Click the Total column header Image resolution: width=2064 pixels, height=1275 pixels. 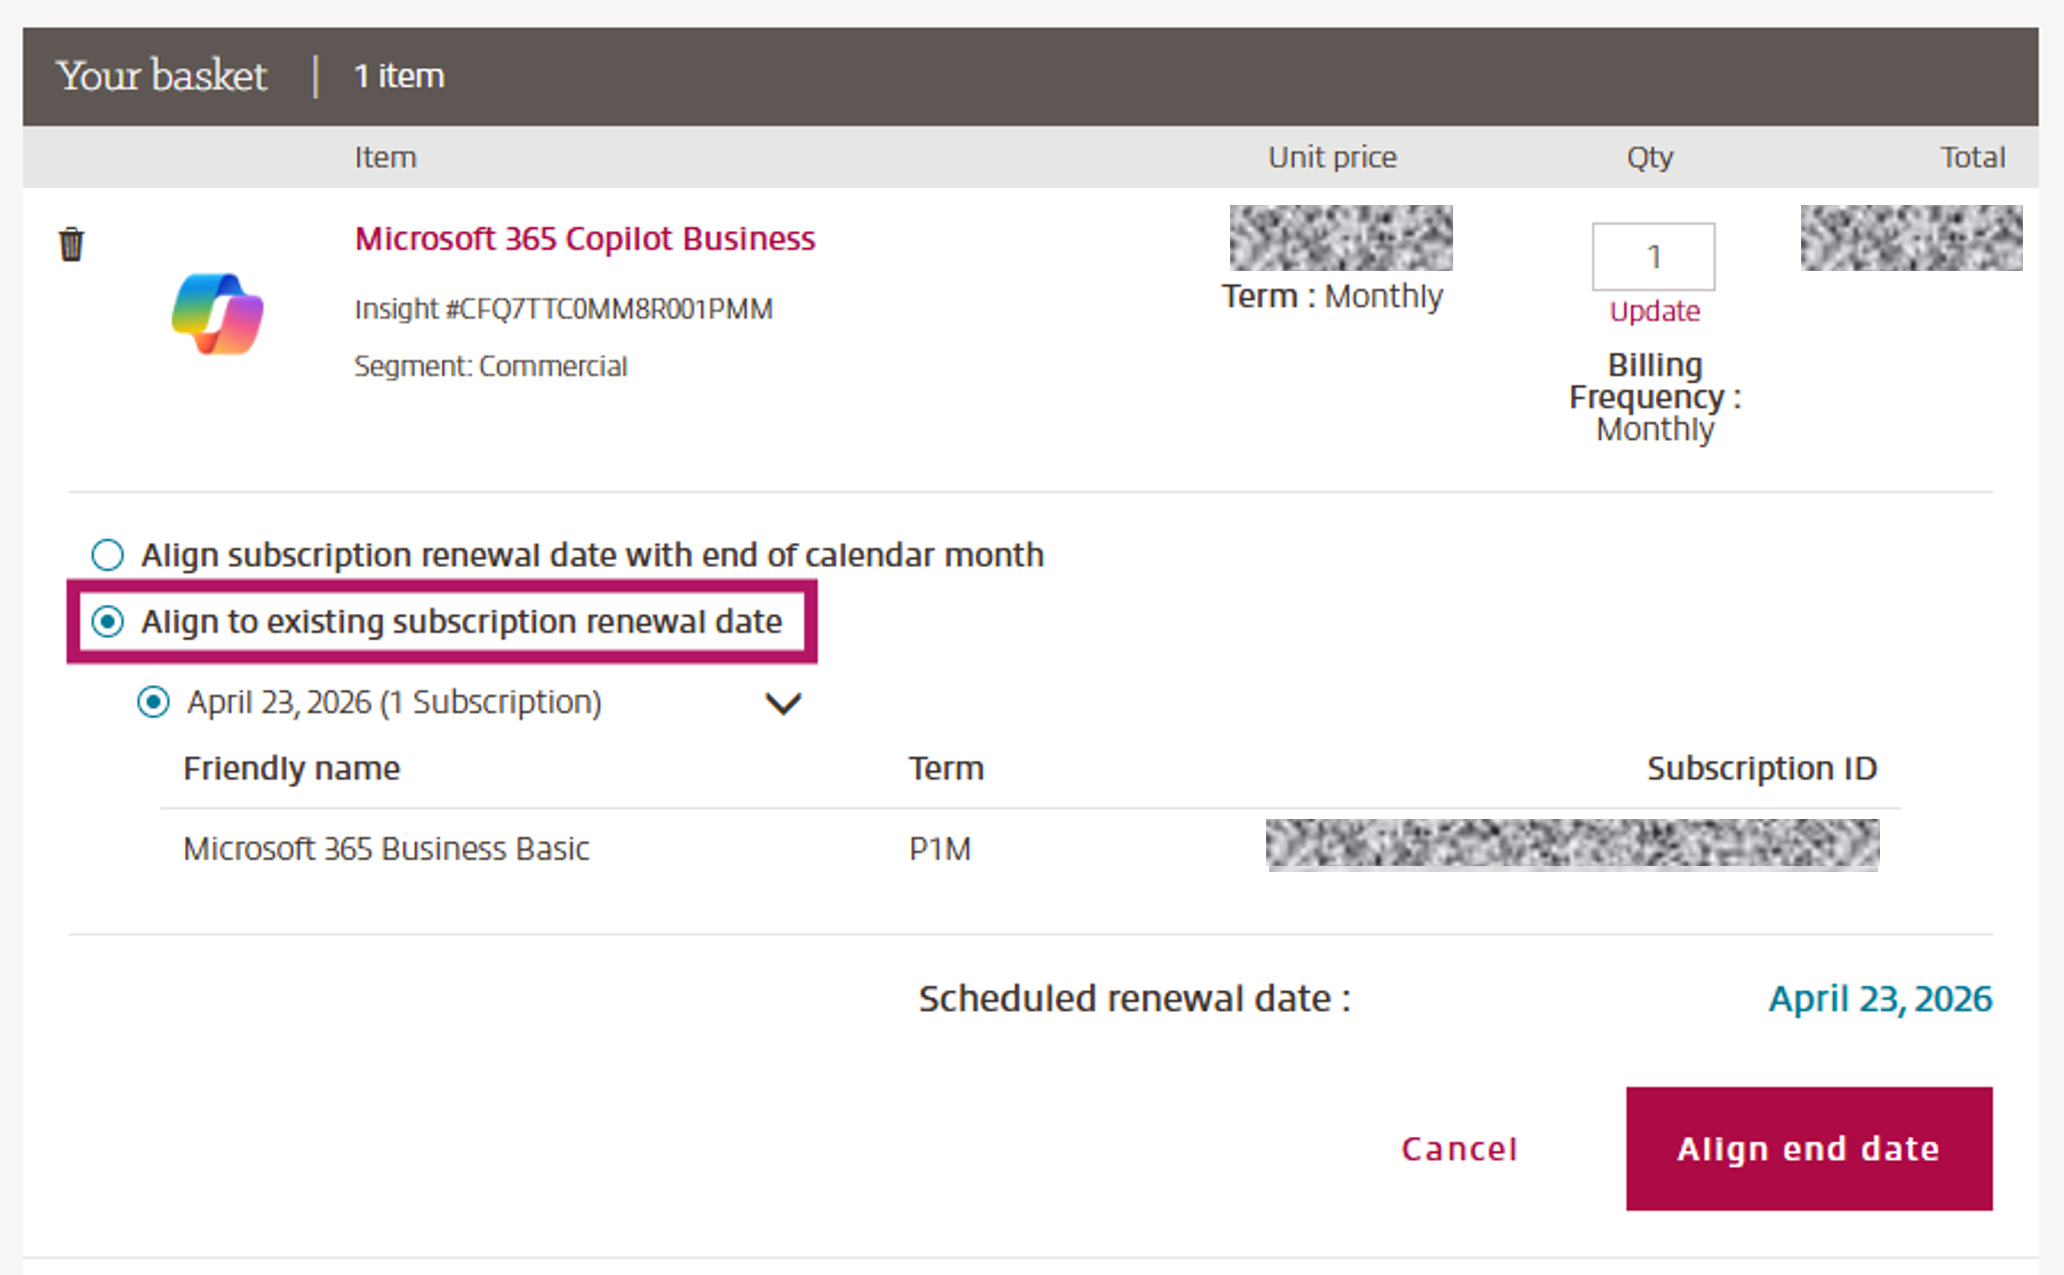coord(1972,157)
